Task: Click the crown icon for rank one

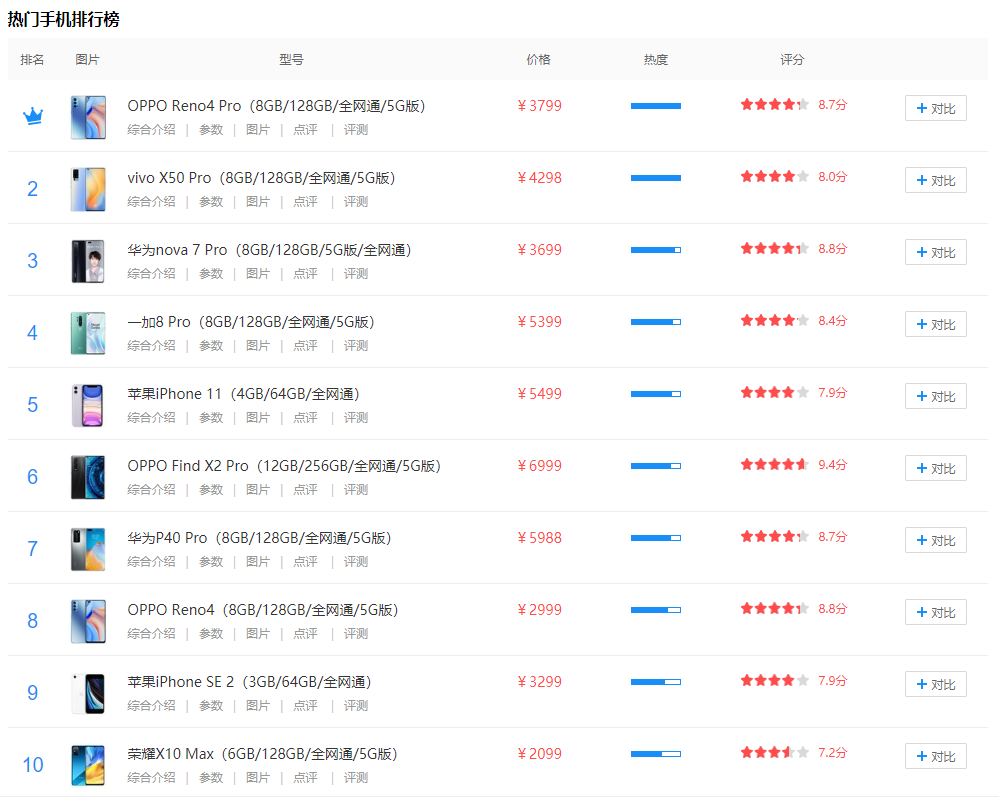Action: pyautogui.click(x=33, y=116)
